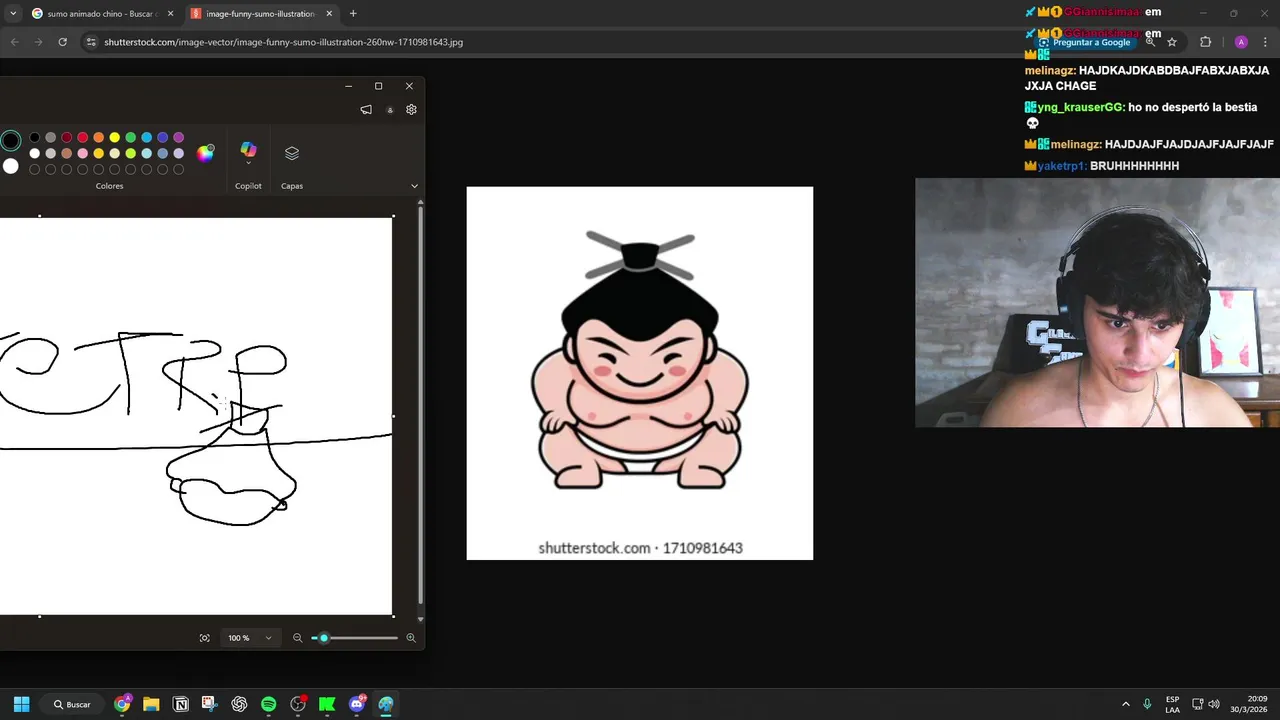Click the zoom out magnifier in Paint
The height and width of the screenshot is (720, 1280).
297,638
